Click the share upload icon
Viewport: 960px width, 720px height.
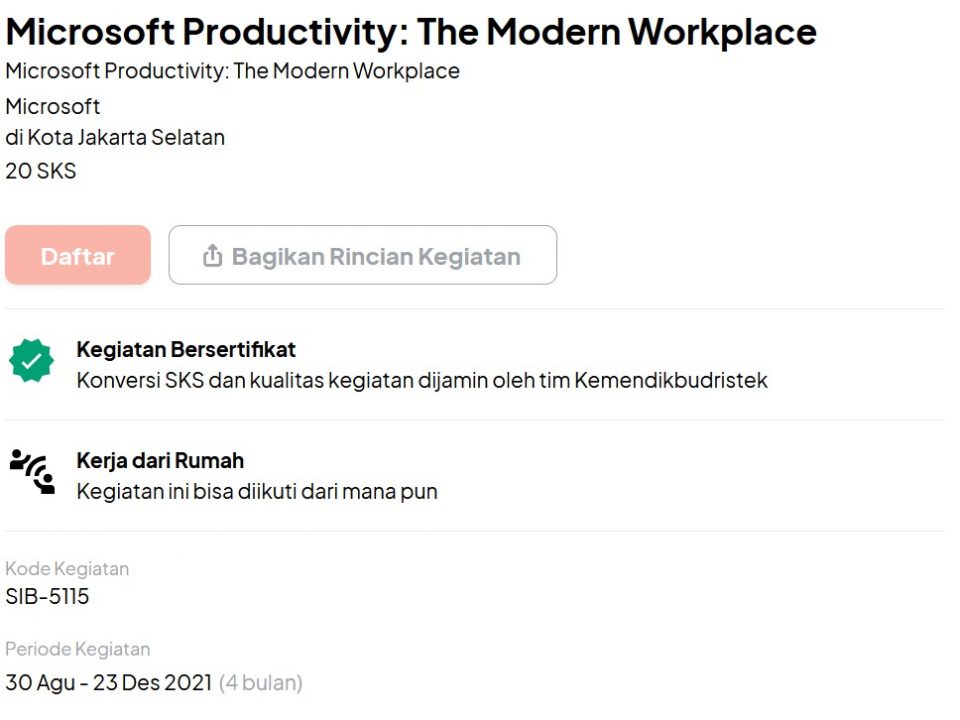pyautogui.click(x=212, y=255)
